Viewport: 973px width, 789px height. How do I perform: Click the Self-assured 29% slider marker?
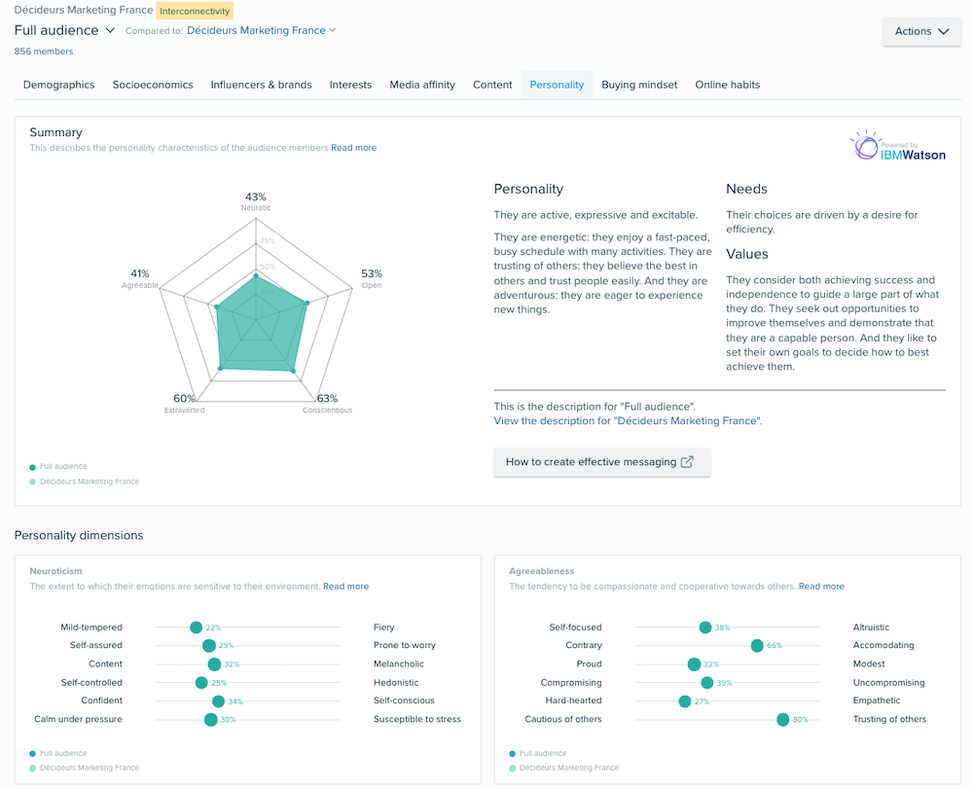209,646
